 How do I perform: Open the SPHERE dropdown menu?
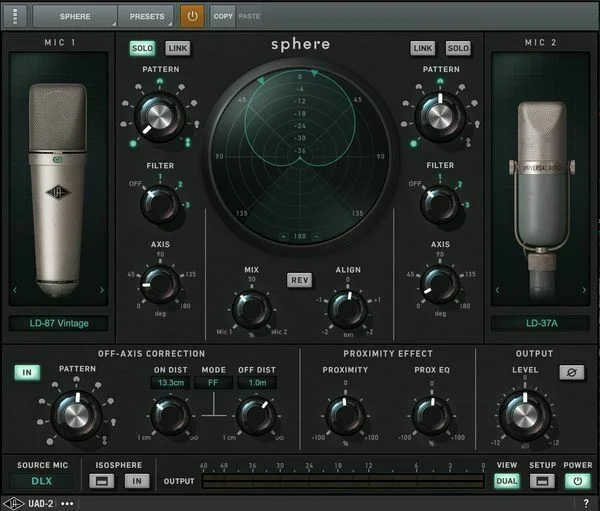click(x=75, y=16)
